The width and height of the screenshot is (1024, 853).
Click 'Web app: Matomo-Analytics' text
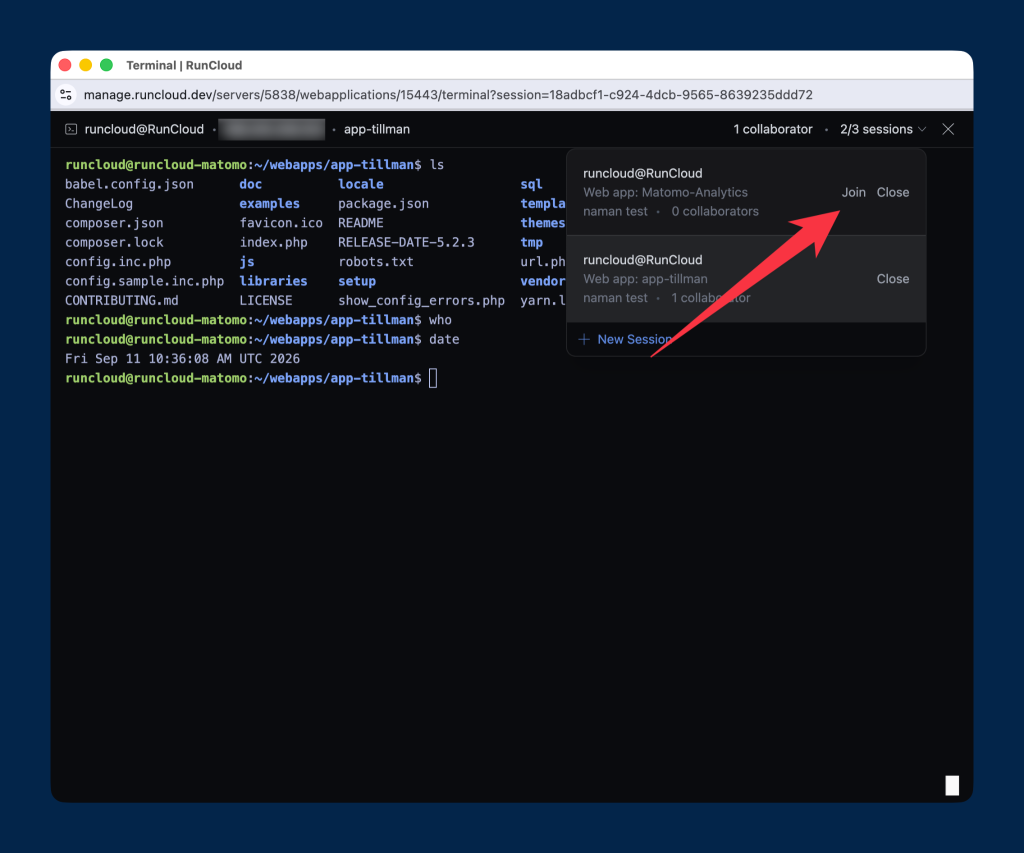665,192
